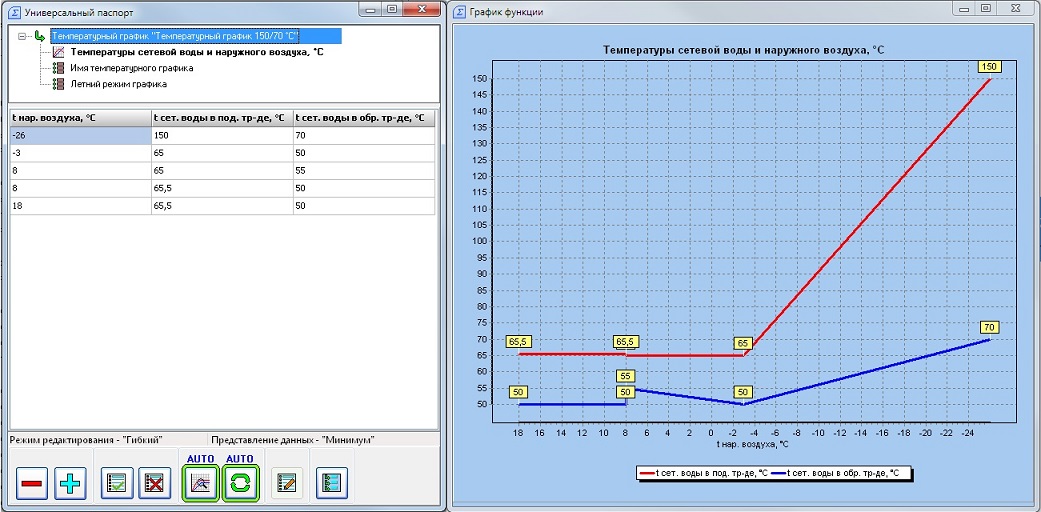
Task: Click the red minus delete-row button
Action: [31, 483]
